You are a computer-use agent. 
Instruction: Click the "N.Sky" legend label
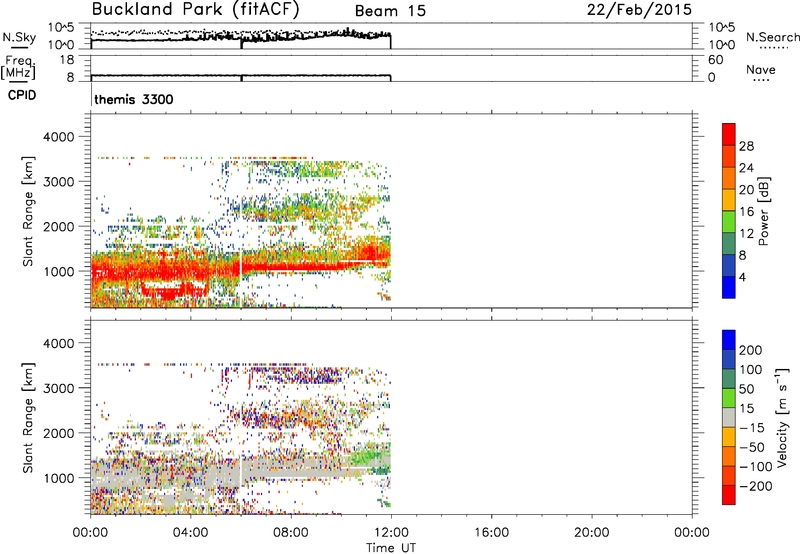click(19, 37)
